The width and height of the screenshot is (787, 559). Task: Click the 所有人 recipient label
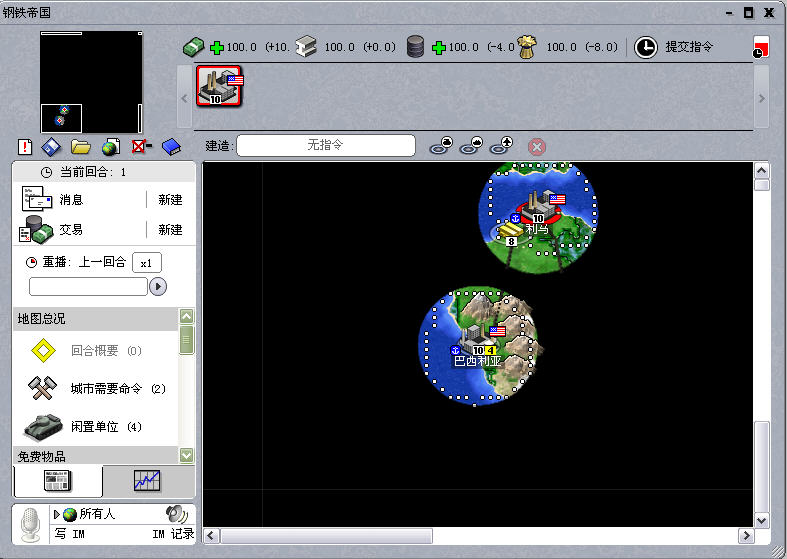point(97,514)
